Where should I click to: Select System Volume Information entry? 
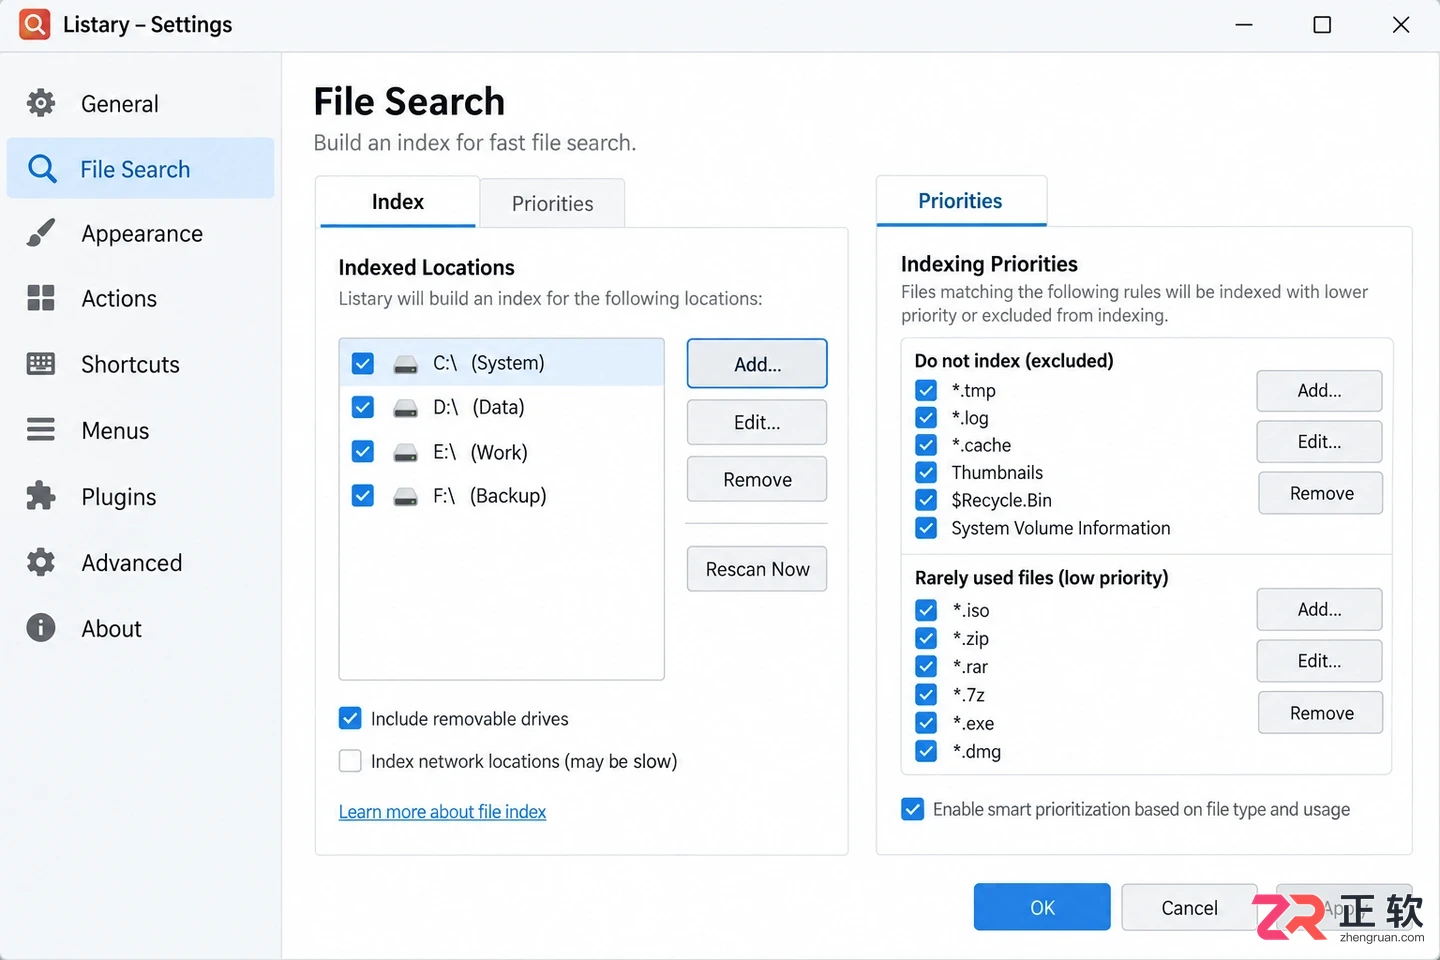pyautogui.click(x=1061, y=528)
